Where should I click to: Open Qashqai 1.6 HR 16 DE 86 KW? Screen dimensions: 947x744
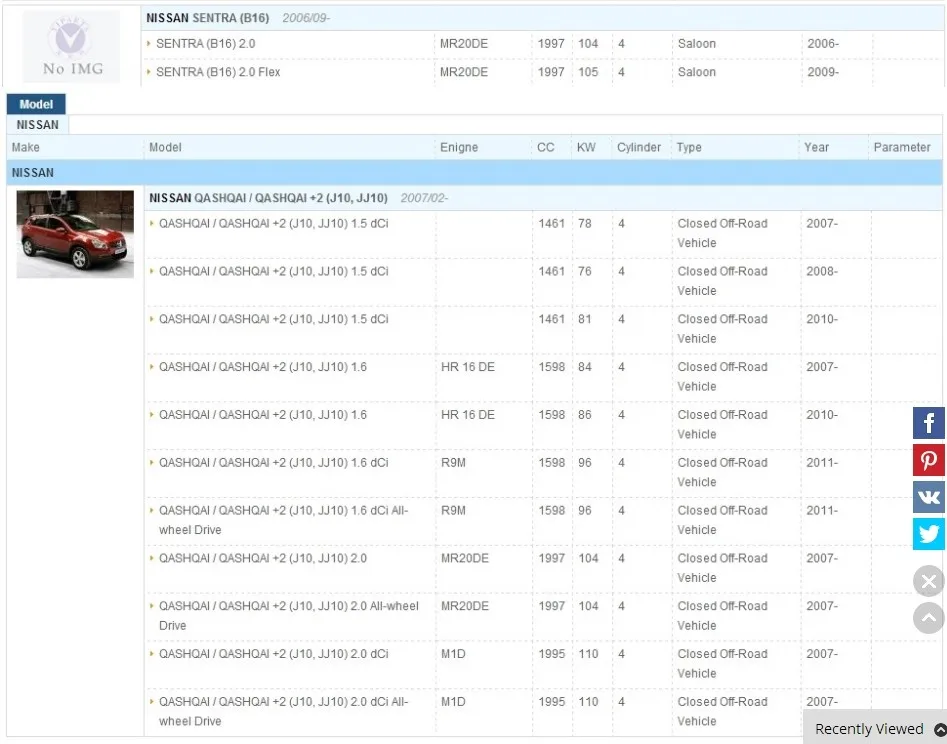[x=263, y=415]
